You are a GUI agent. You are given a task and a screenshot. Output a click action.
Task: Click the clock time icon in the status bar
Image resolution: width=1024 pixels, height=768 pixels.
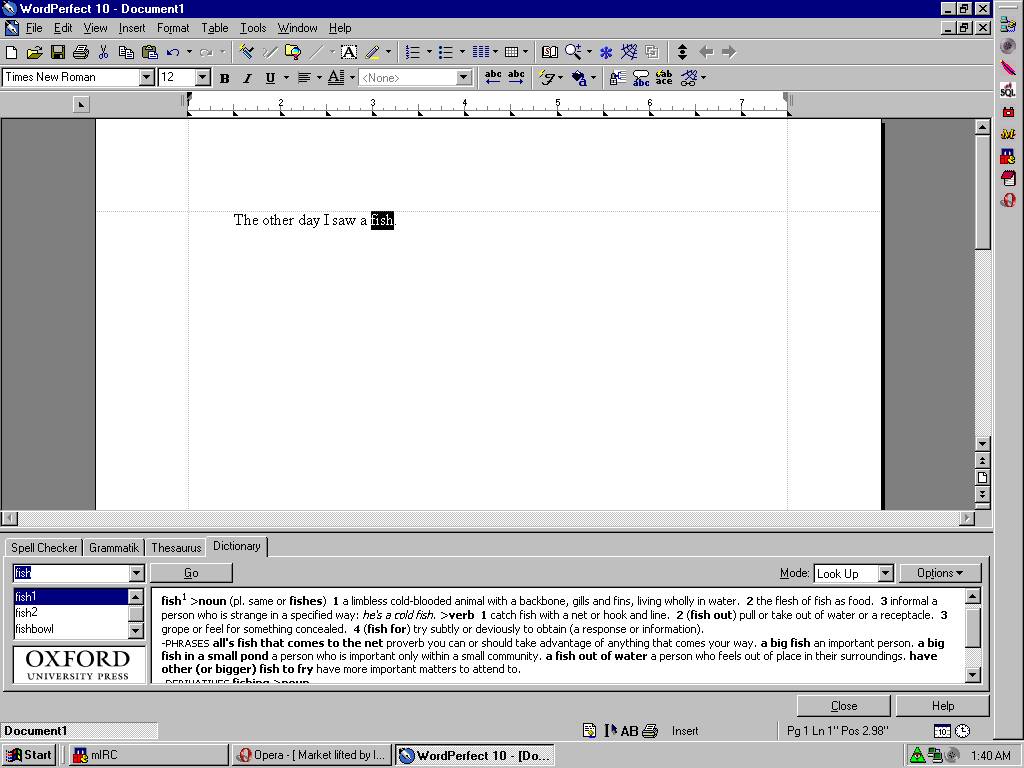tap(963, 731)
